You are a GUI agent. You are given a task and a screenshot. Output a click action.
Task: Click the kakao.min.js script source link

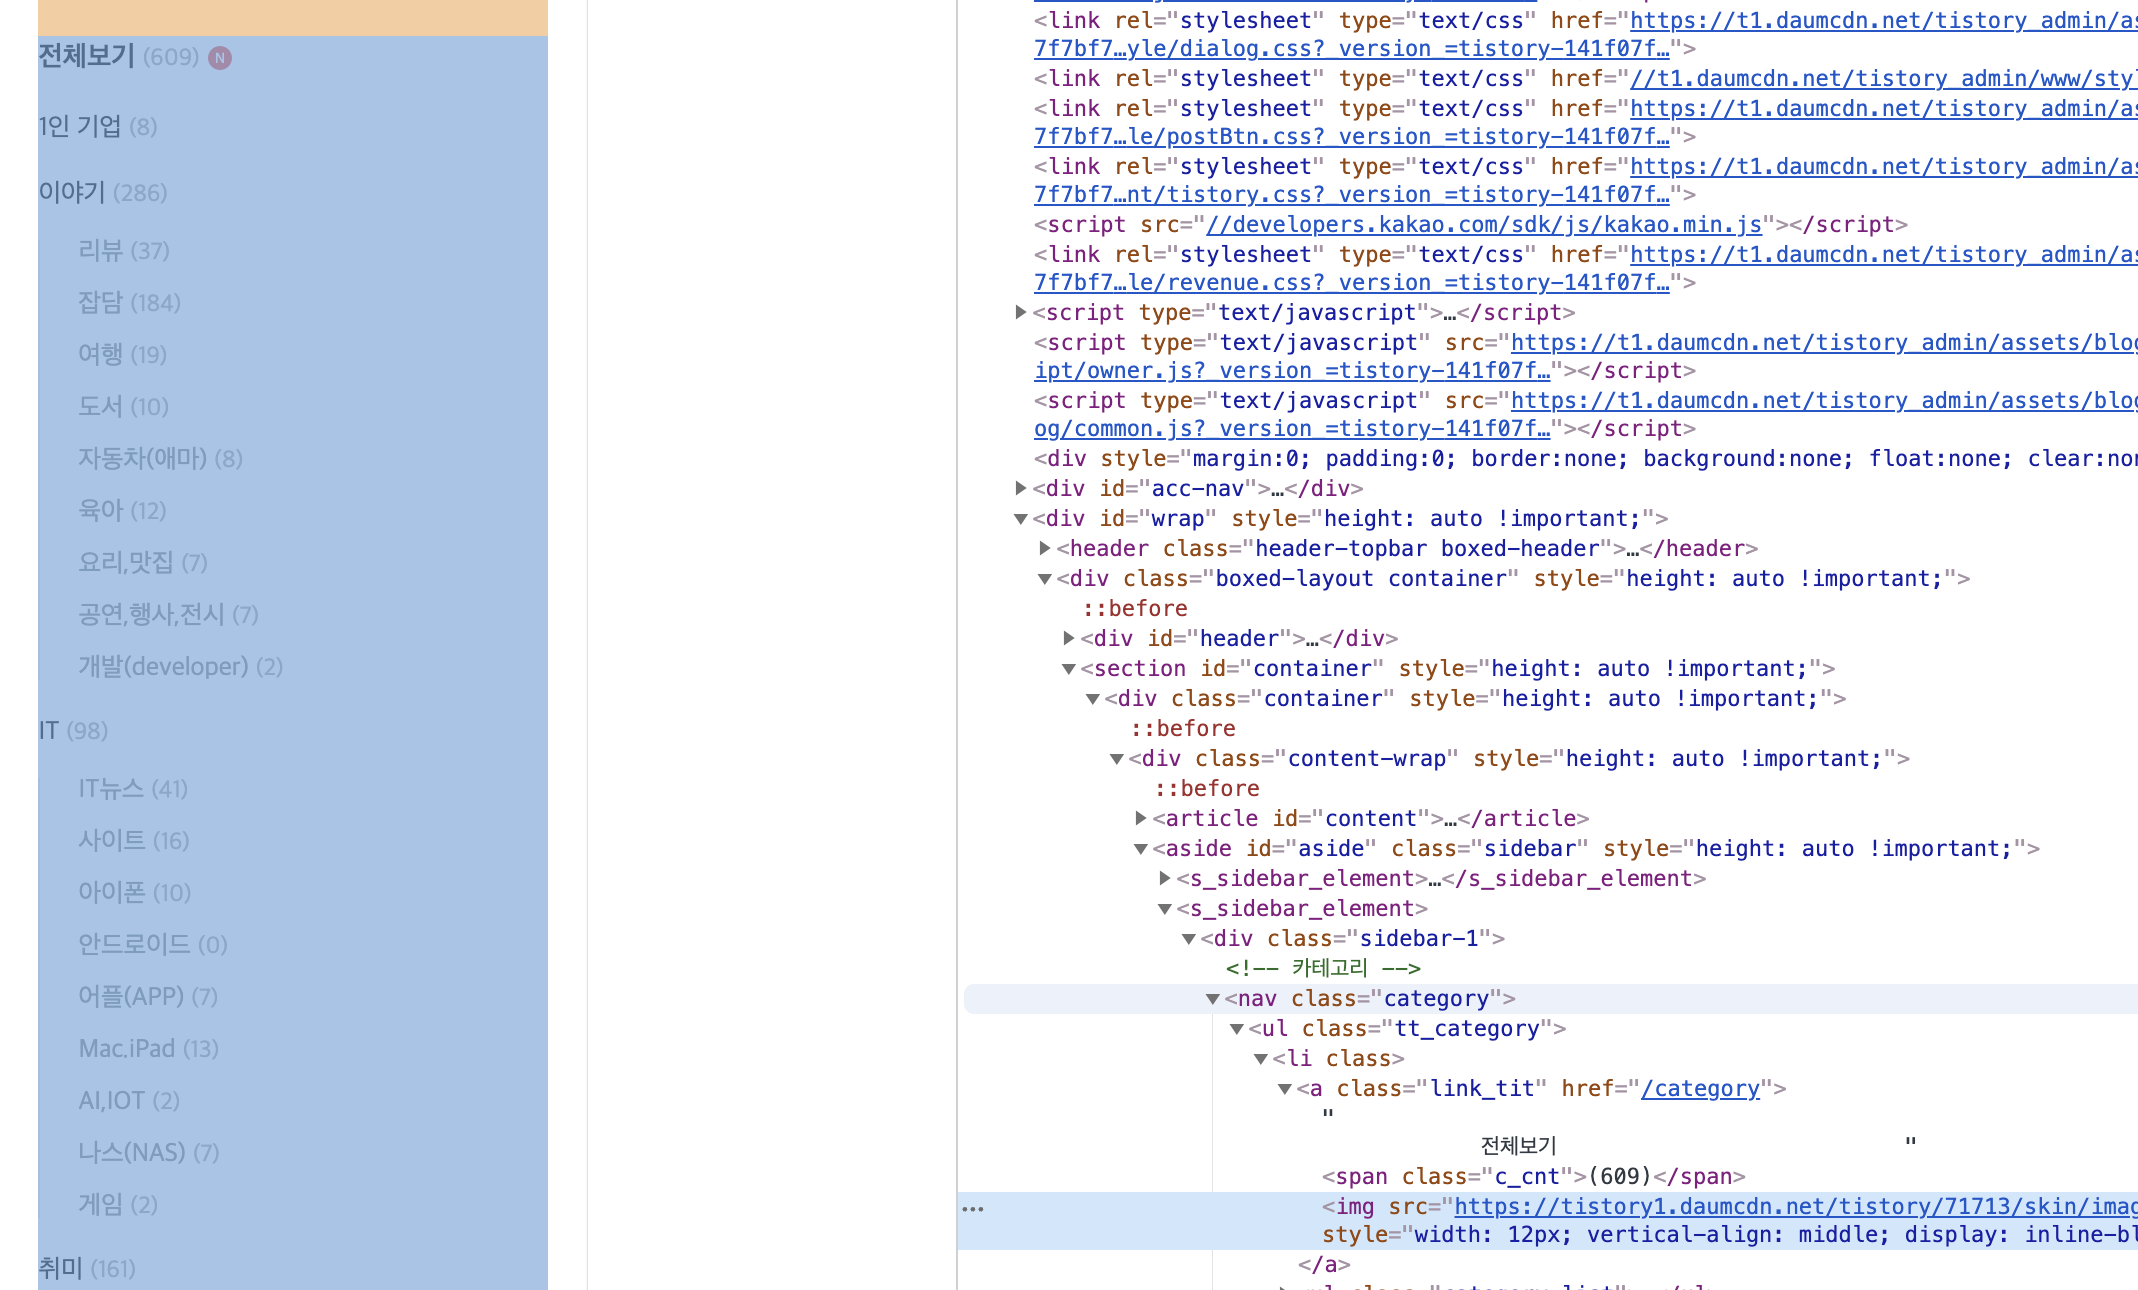point(1483,224)
